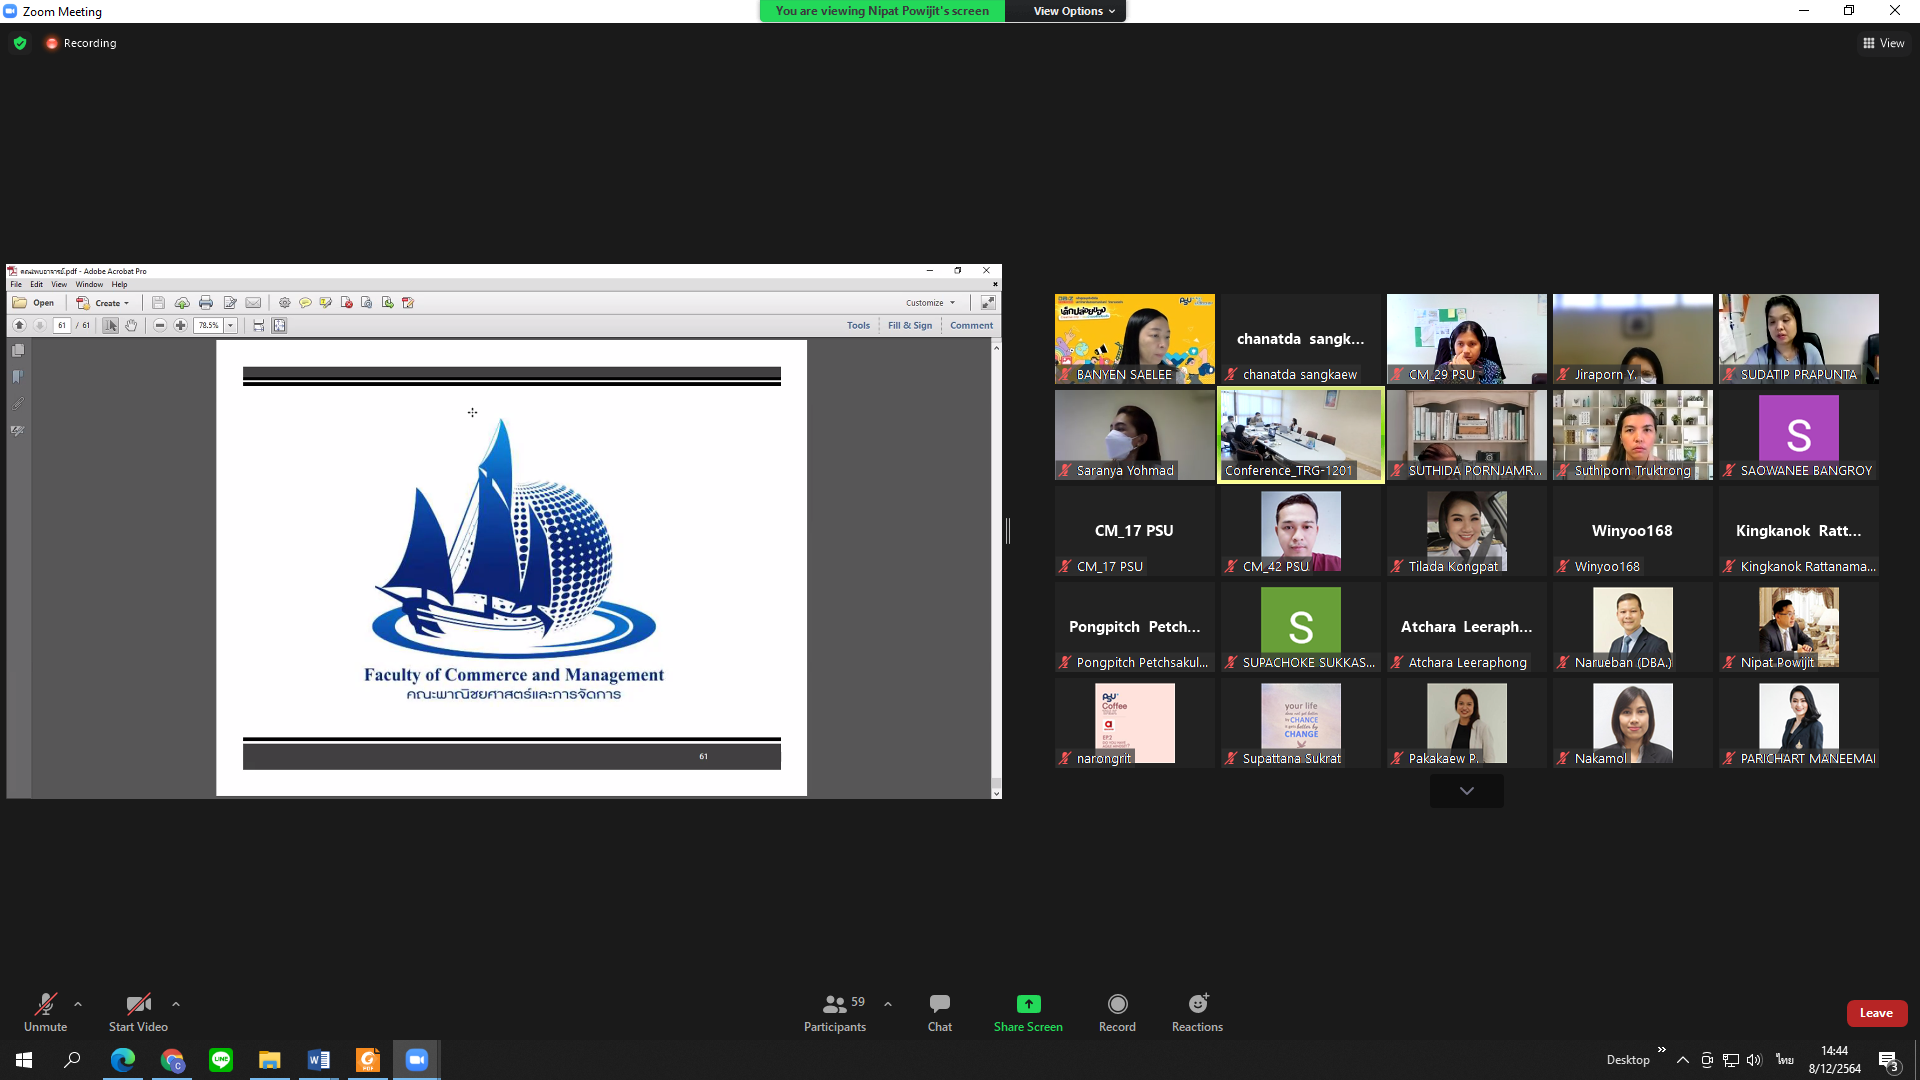Click the View layout button top right

(x=1883, y=43)
